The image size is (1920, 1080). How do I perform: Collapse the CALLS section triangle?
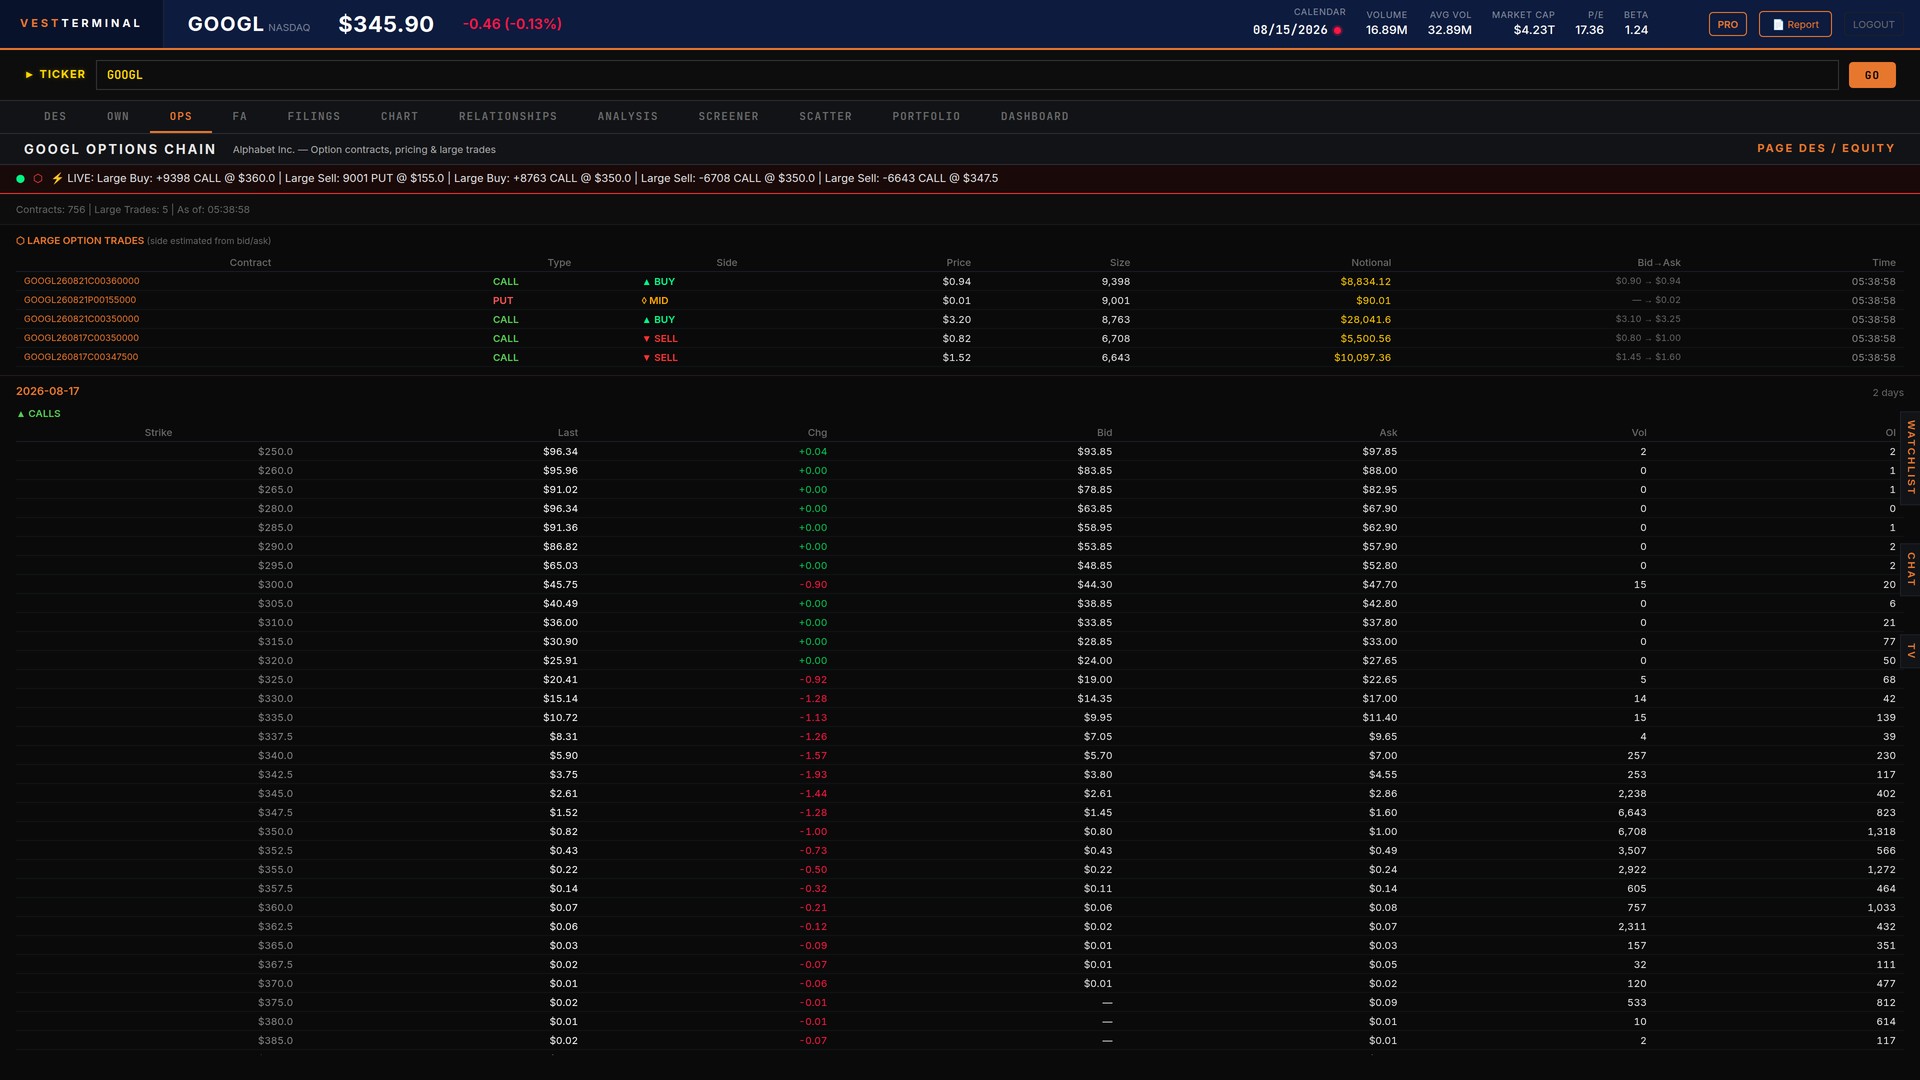pyautogui.click(x=21, y=414)
